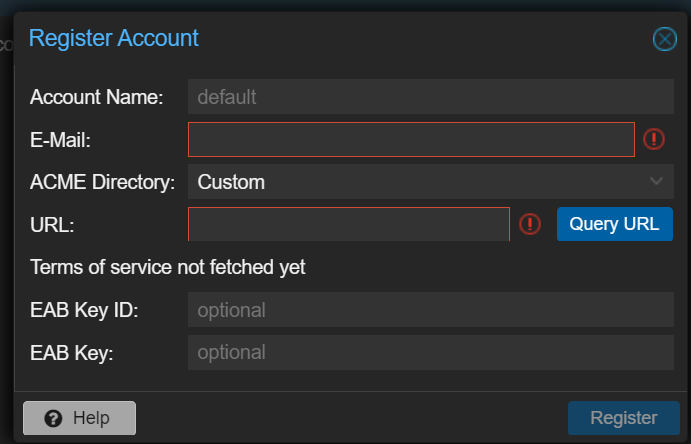Screen dimensions: 691x444
Task: Click into the E-Mail input field
Action: [411, 140]
